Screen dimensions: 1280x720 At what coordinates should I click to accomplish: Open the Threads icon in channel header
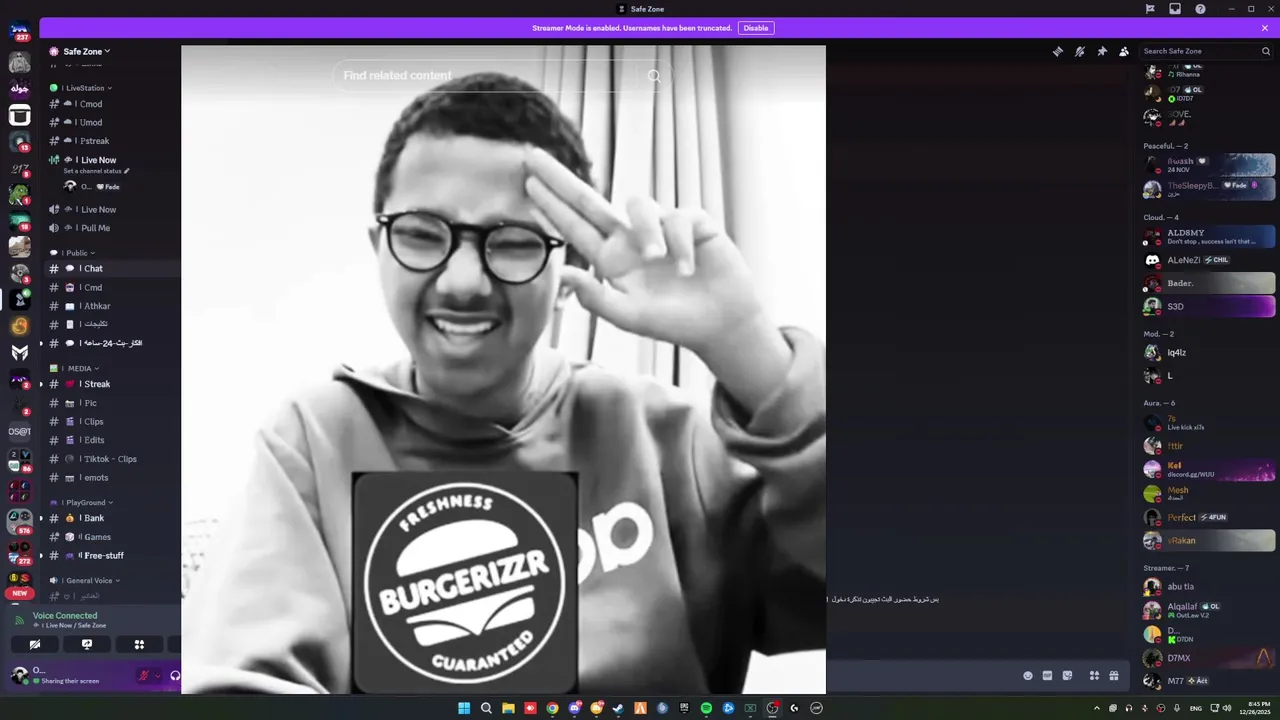[x=1058, y=51]
